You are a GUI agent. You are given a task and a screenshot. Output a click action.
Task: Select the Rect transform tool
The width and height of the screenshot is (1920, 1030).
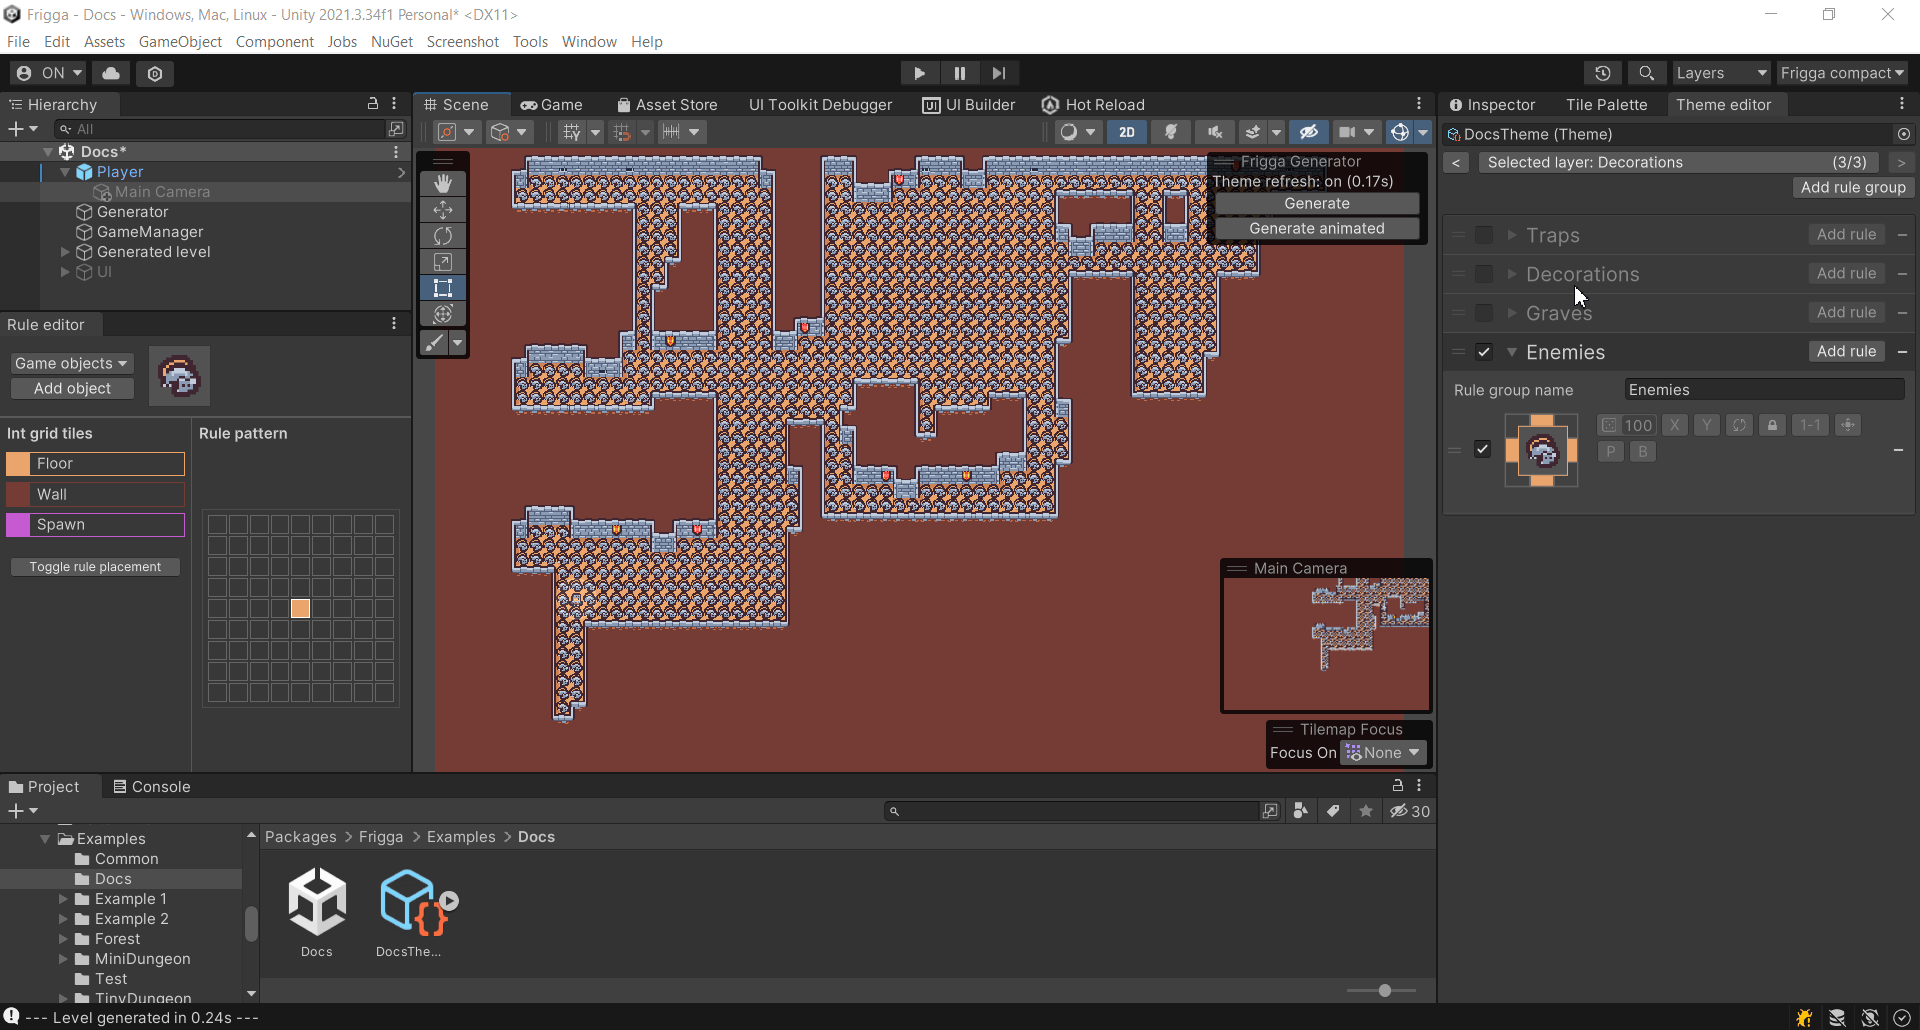click(443, 288)
